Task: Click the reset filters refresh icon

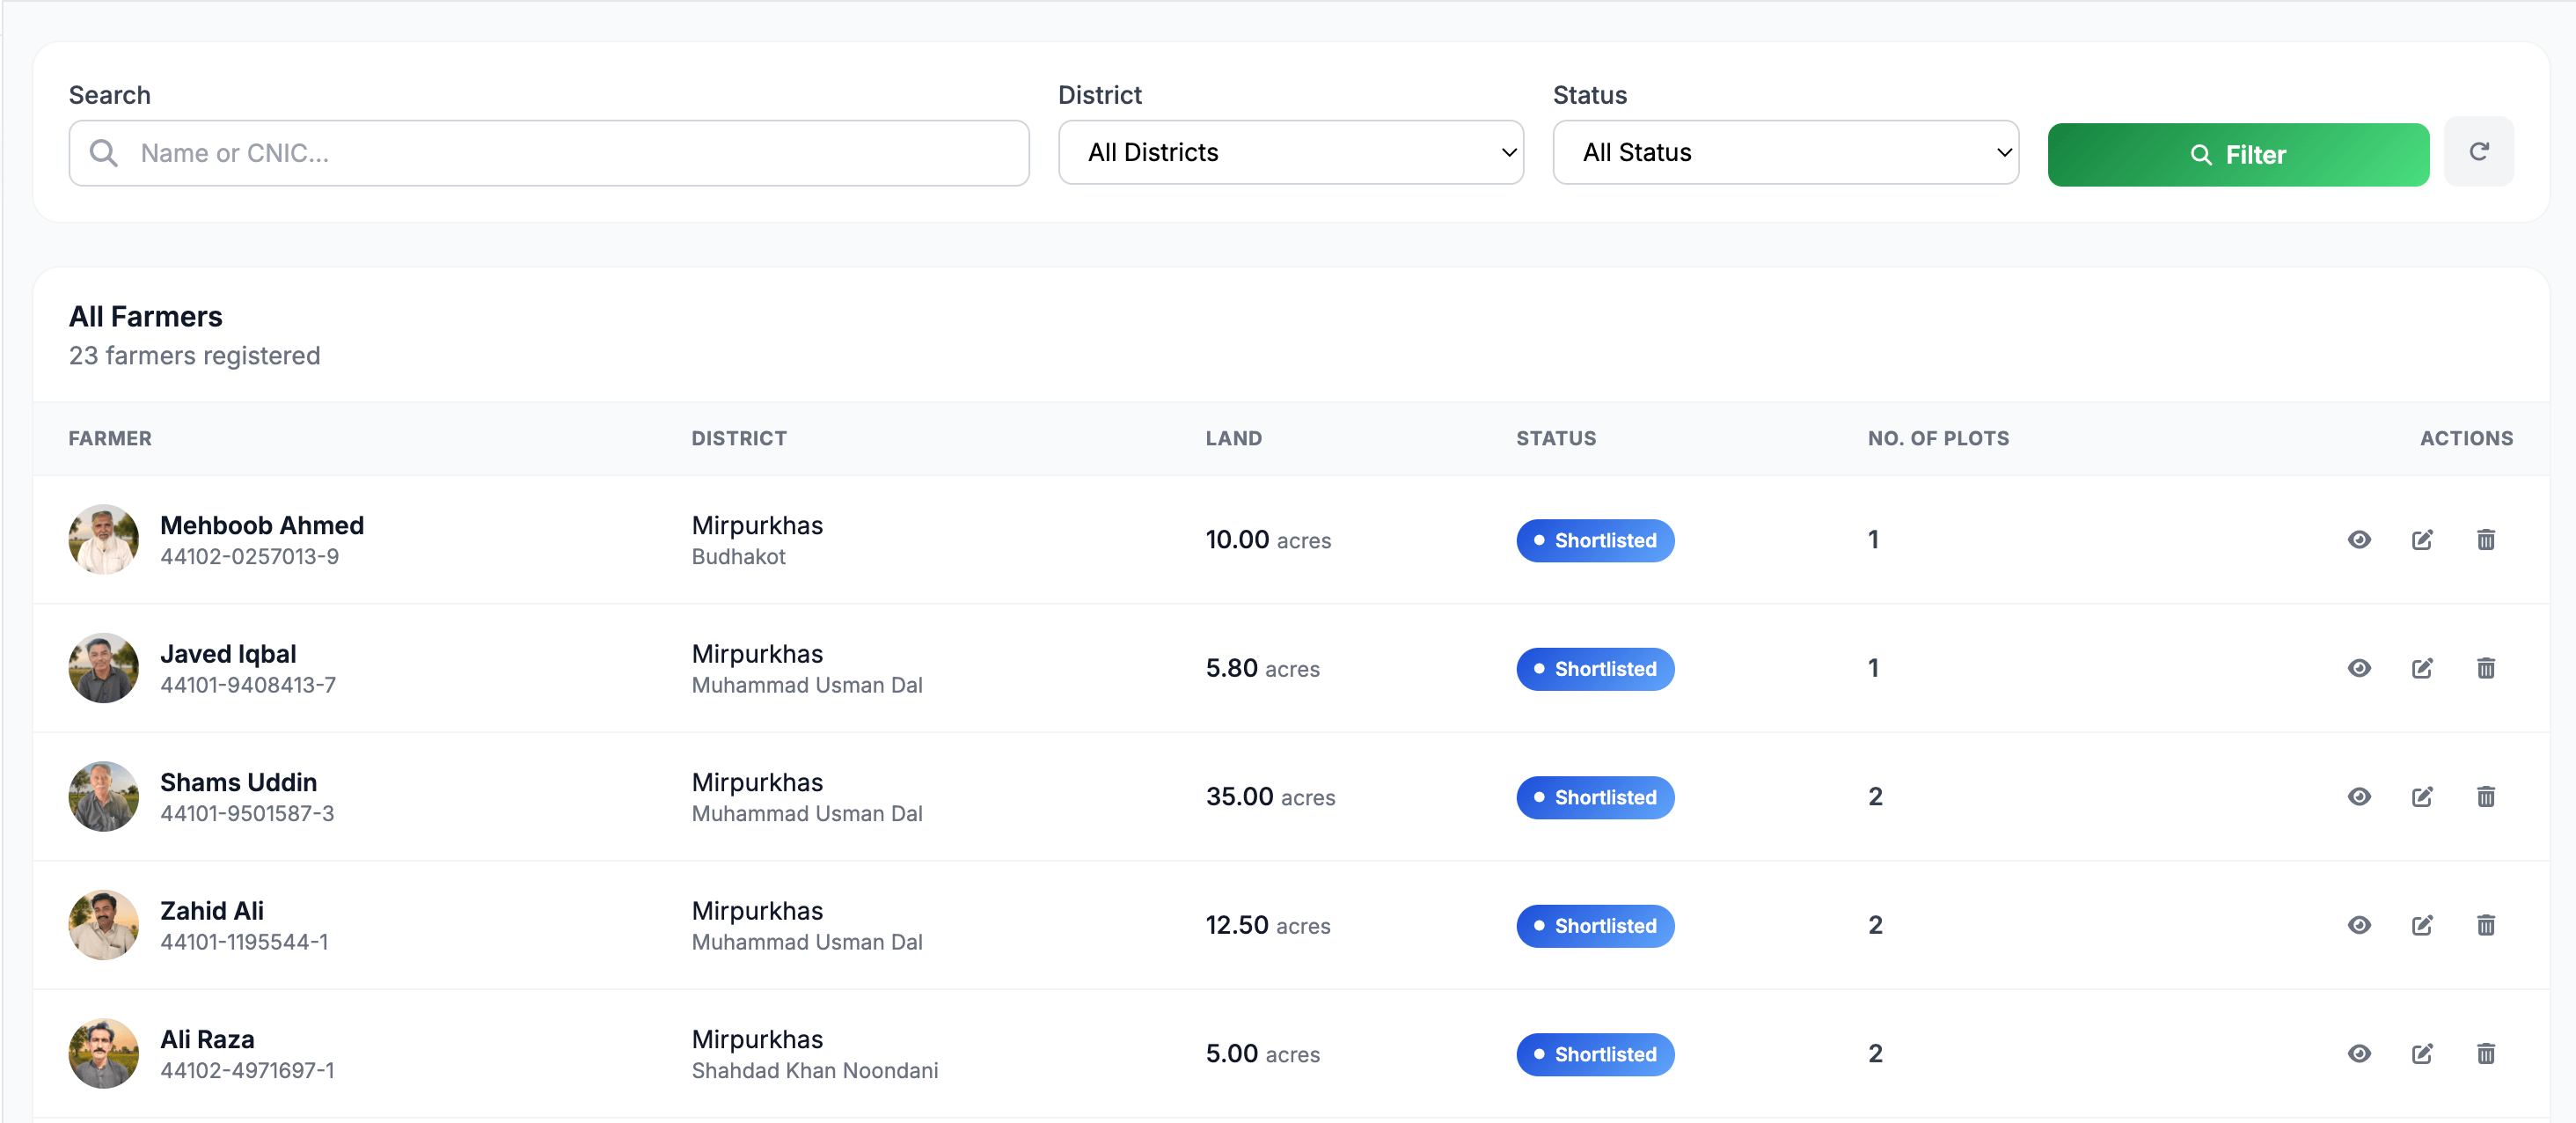Action: (x=2478, y=152)
